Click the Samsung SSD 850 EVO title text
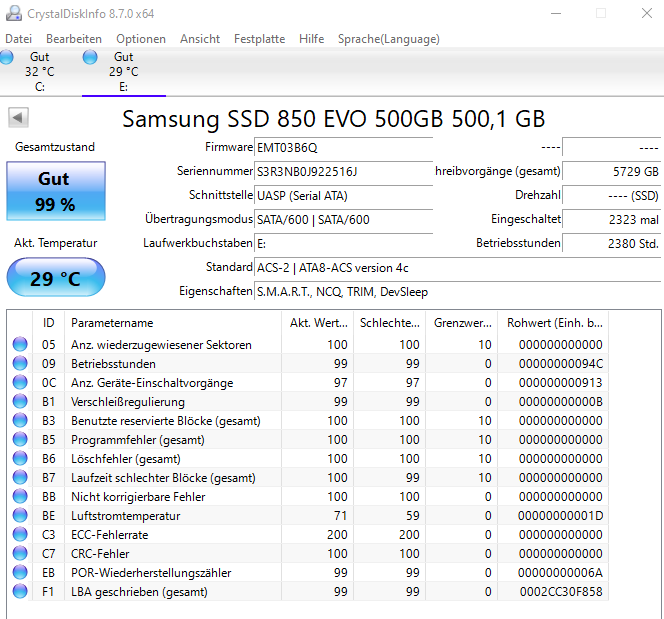Viewport: 664px width, 619px height. (334, 119)
